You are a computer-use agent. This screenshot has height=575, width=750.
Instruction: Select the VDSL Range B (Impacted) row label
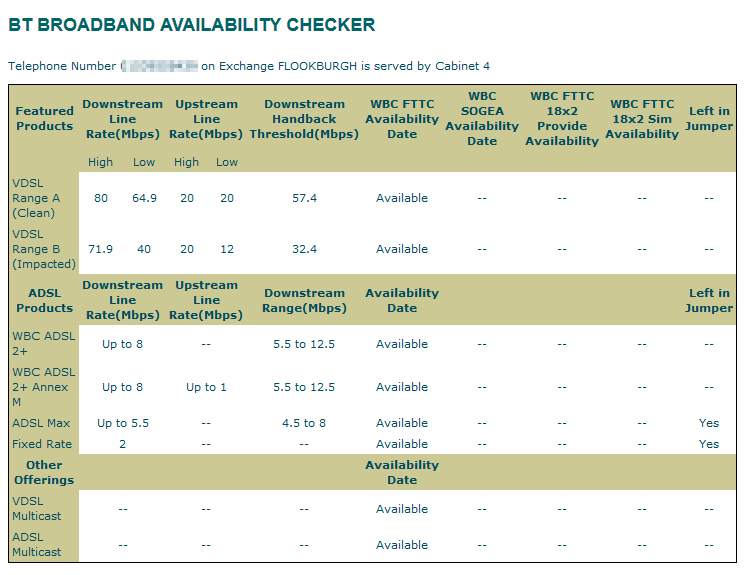coord(44,249)
